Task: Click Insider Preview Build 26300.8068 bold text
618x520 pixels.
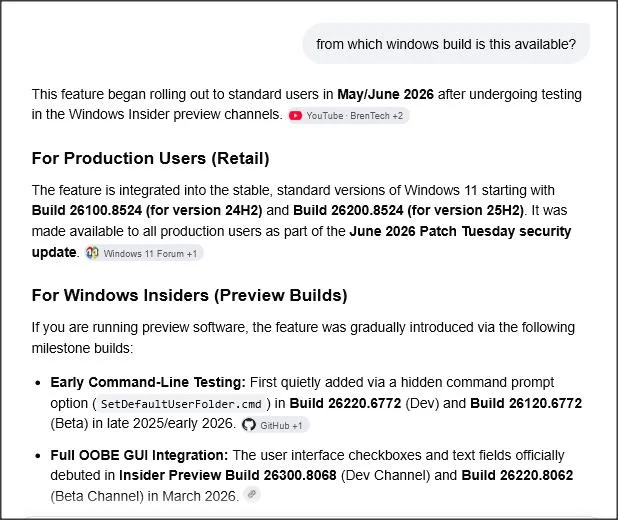Action: [x=228, y=475]
